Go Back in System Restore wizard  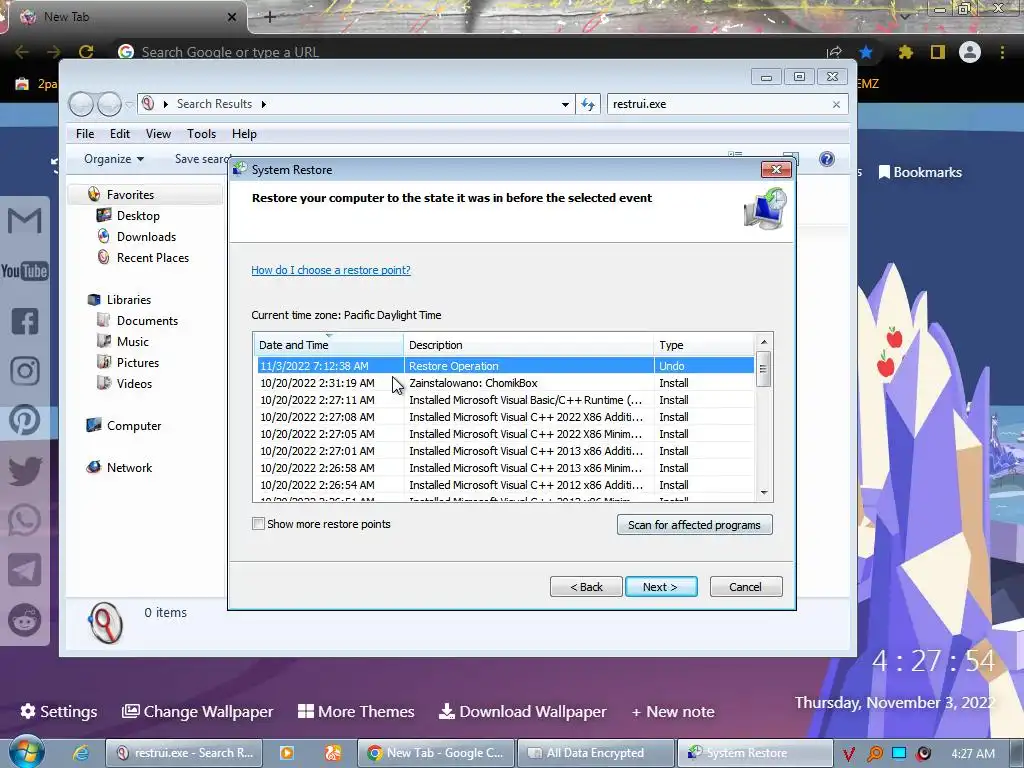click(586, 586)
